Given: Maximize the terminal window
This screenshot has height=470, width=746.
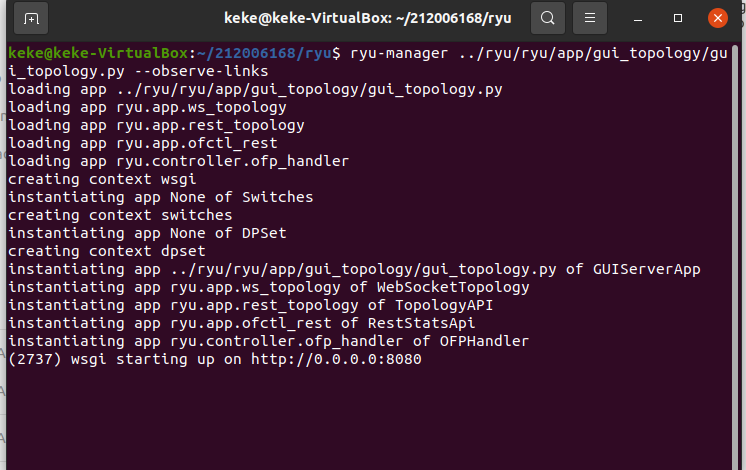Looking at the screenshot, I should [678, 19].
